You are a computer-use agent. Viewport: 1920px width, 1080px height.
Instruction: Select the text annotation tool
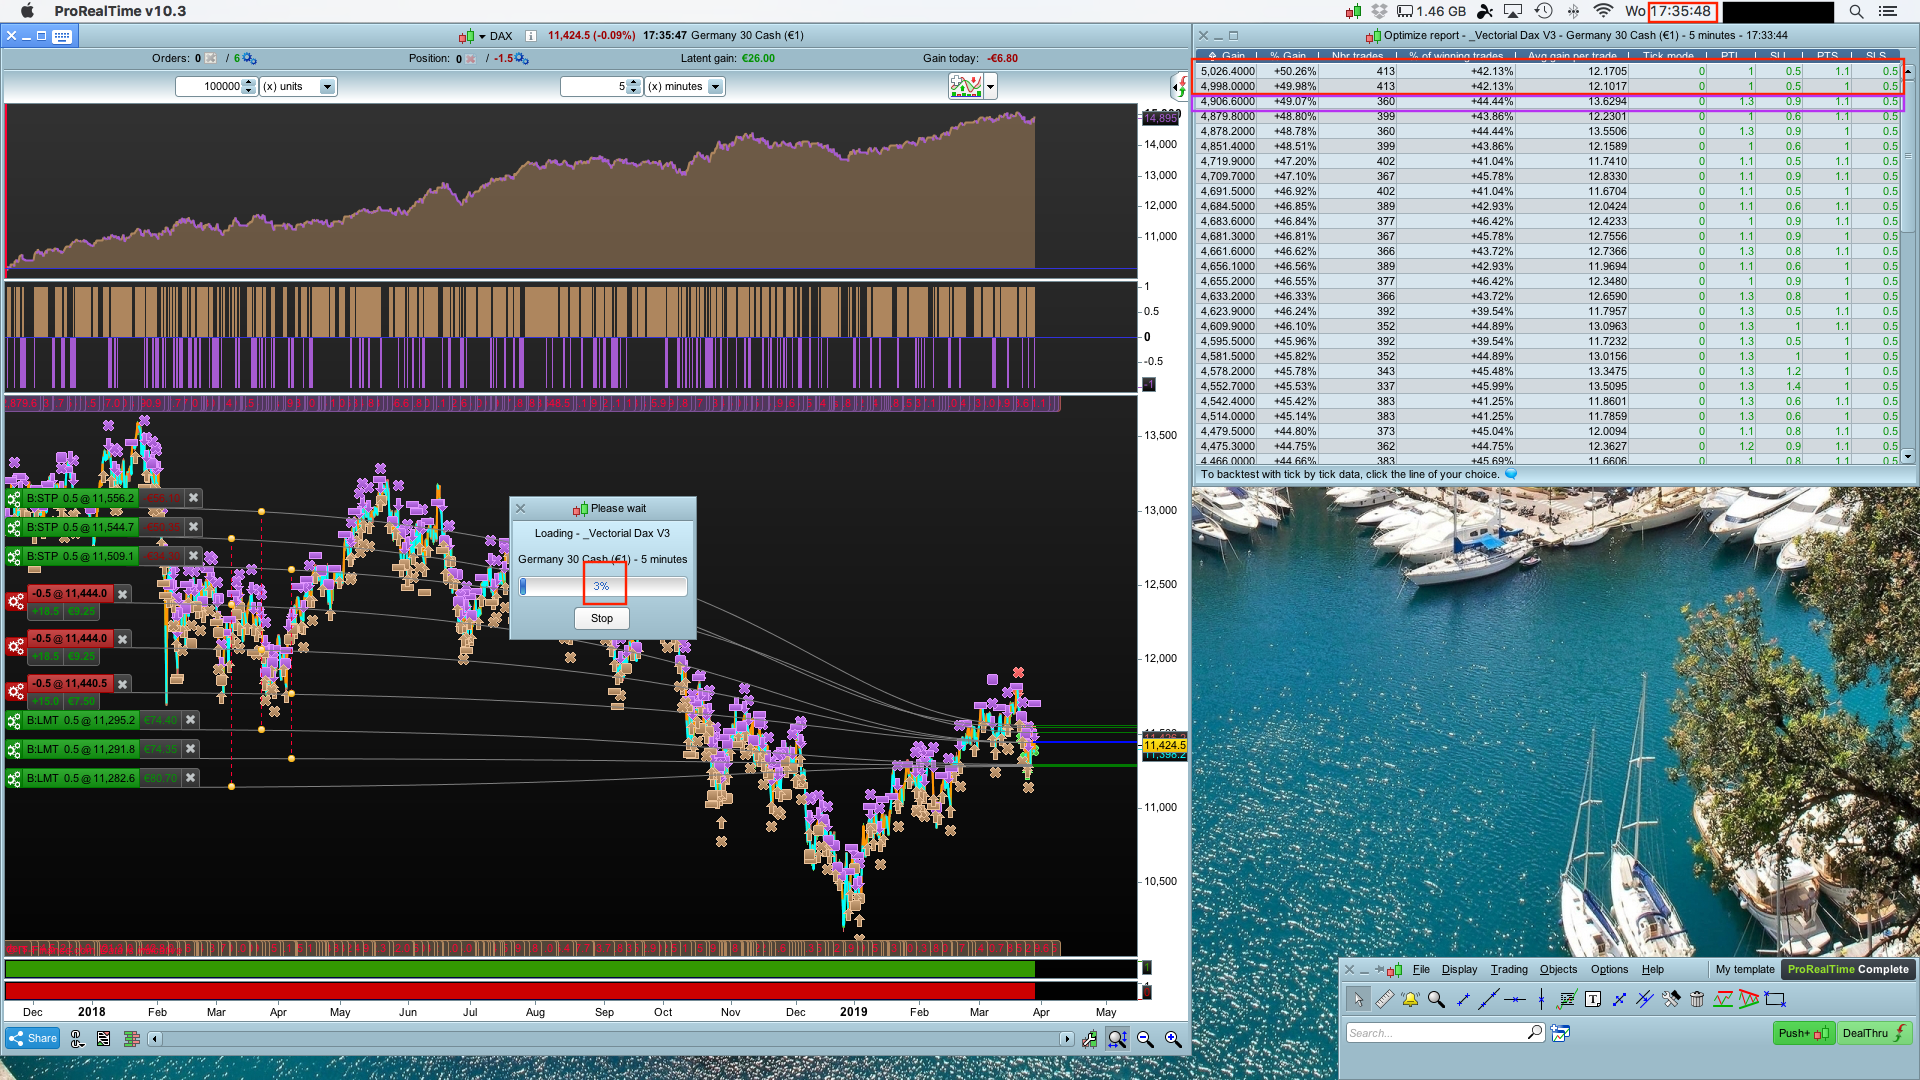tap(1593, 999)
